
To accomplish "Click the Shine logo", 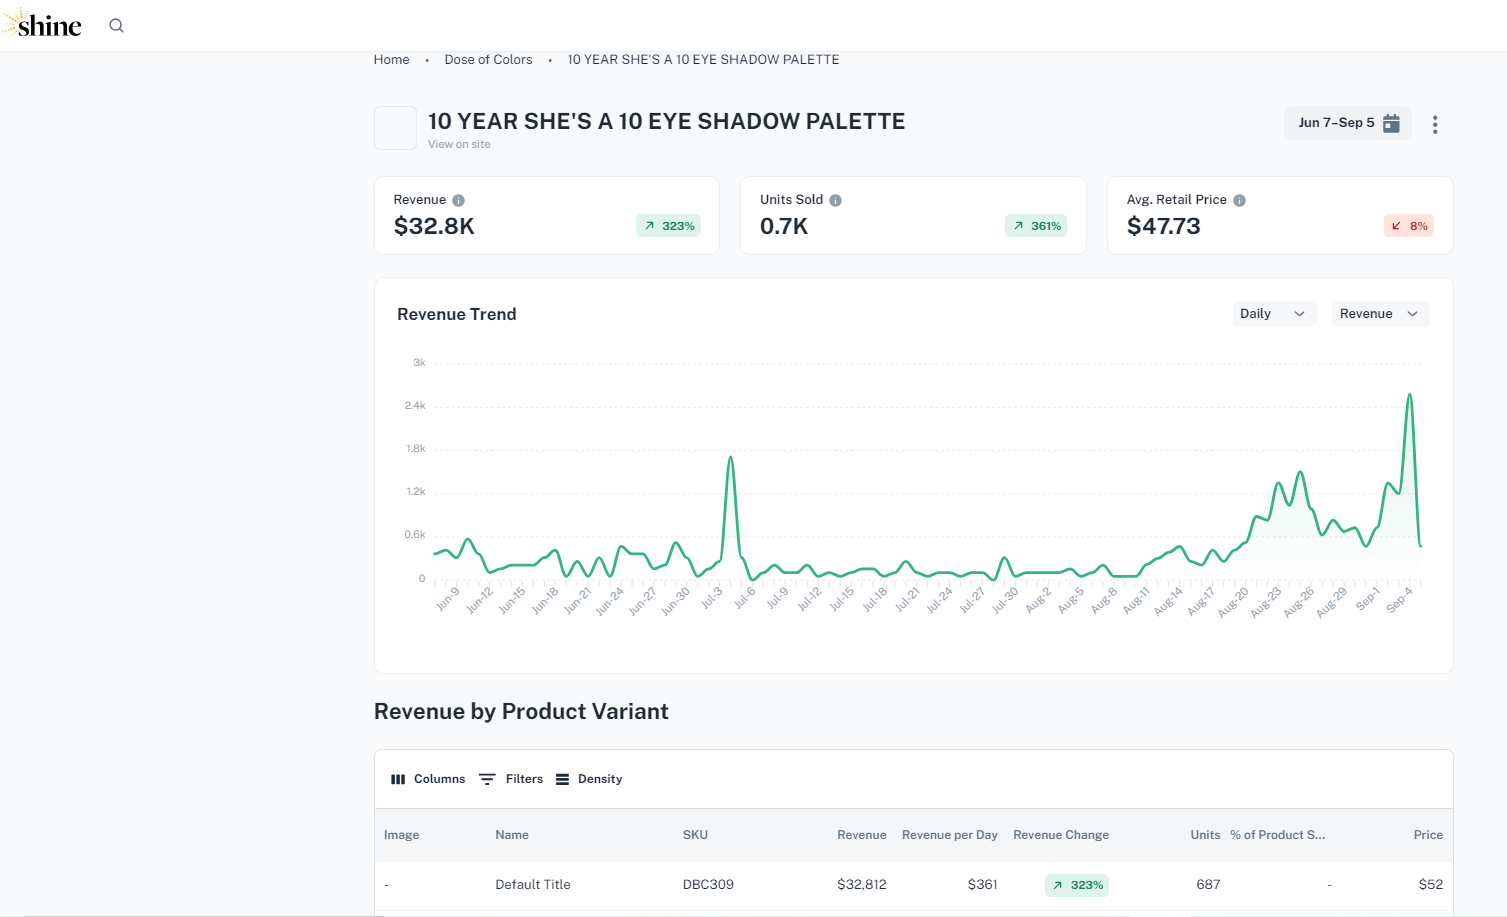I will click(x=42, y=24).
